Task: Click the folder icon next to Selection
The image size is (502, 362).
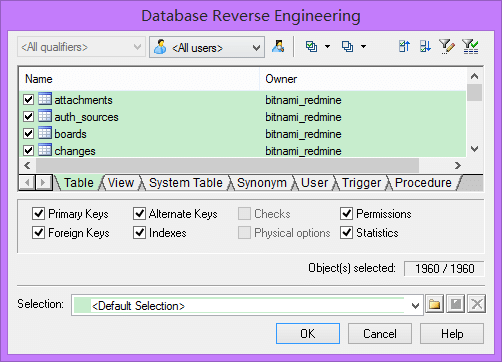Action: pos(434,304)
